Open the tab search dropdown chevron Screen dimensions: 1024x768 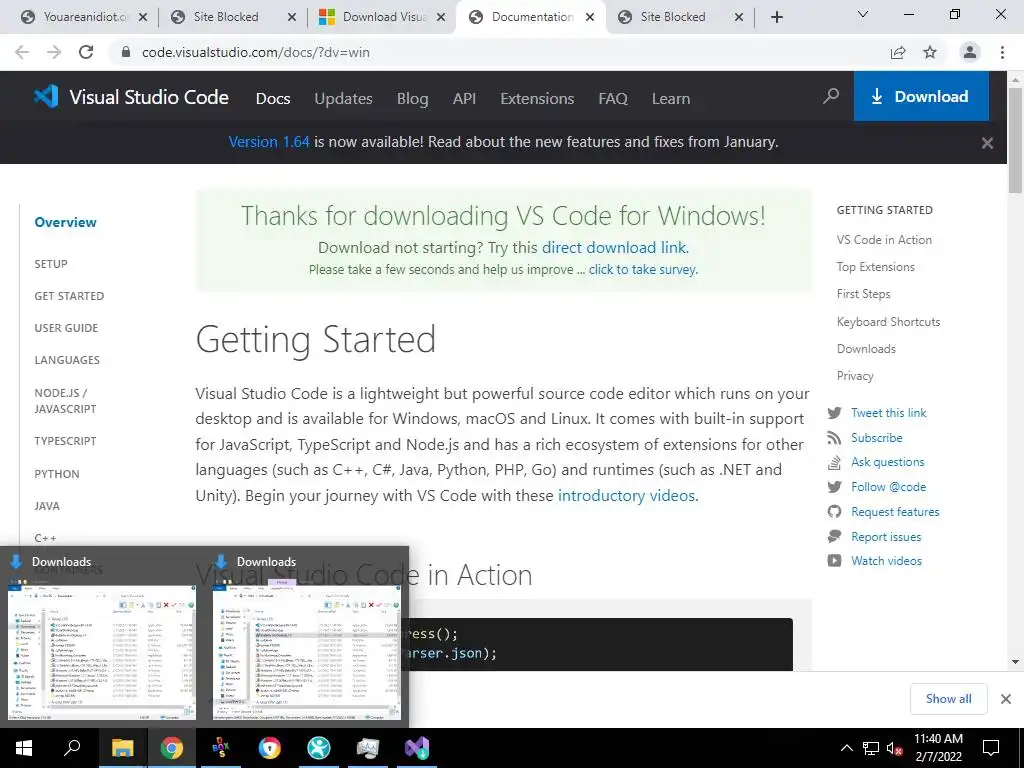coord(863,14)
